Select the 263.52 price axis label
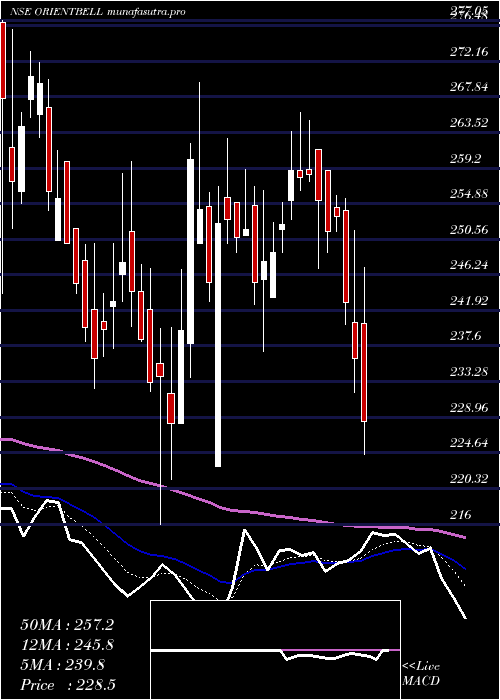Screen dimensions: 500x700 point(469,123)
